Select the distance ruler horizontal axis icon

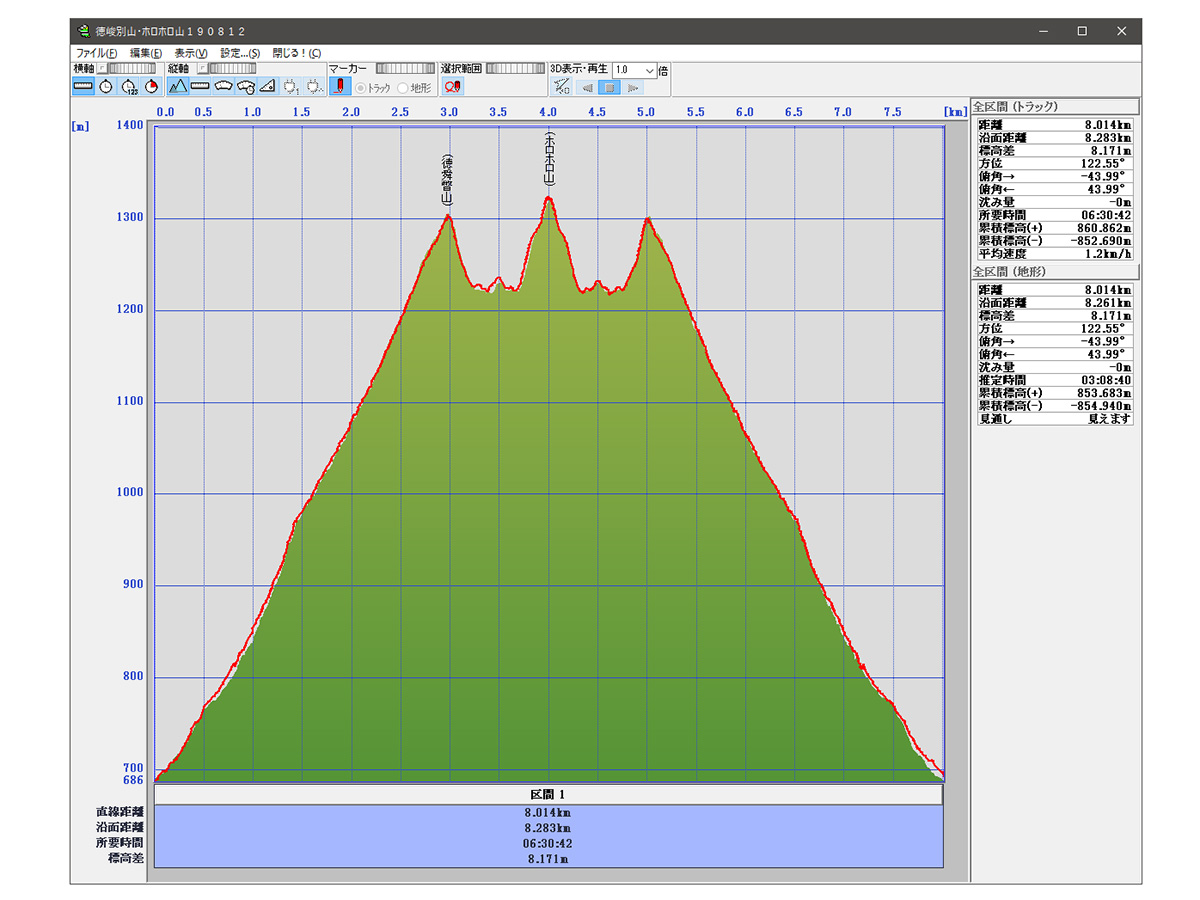pos(83,87)
